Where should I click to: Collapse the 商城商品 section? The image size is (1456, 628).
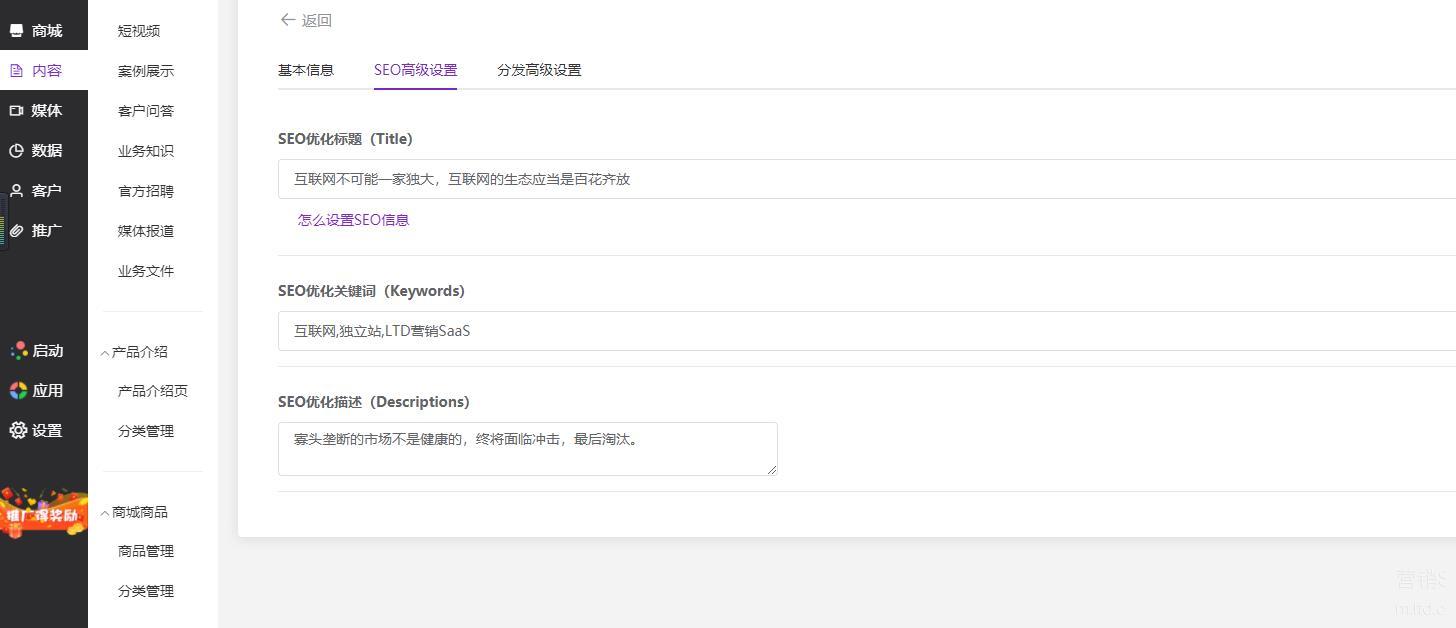(x=105, y=513)
